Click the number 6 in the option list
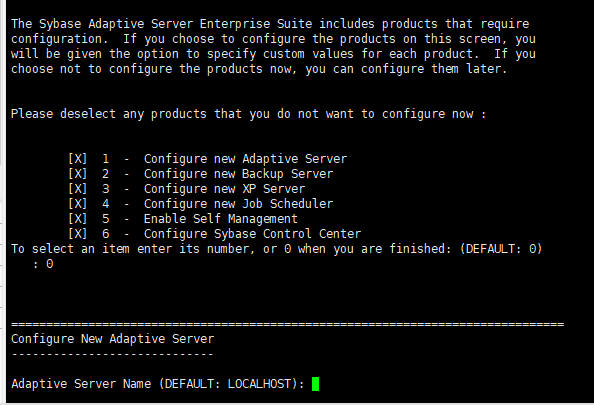The height and width of the screenshot is (405, 594). click(106, 234)
